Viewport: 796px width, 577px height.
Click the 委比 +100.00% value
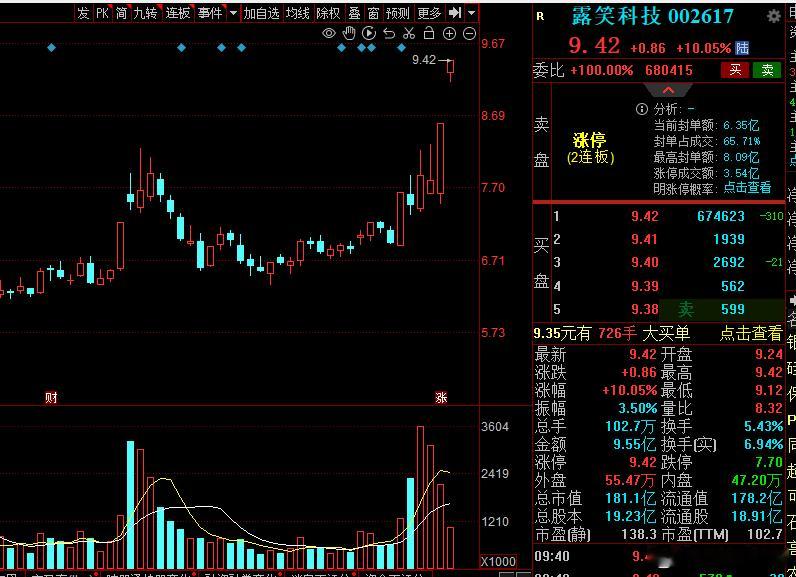coord(602,70)
